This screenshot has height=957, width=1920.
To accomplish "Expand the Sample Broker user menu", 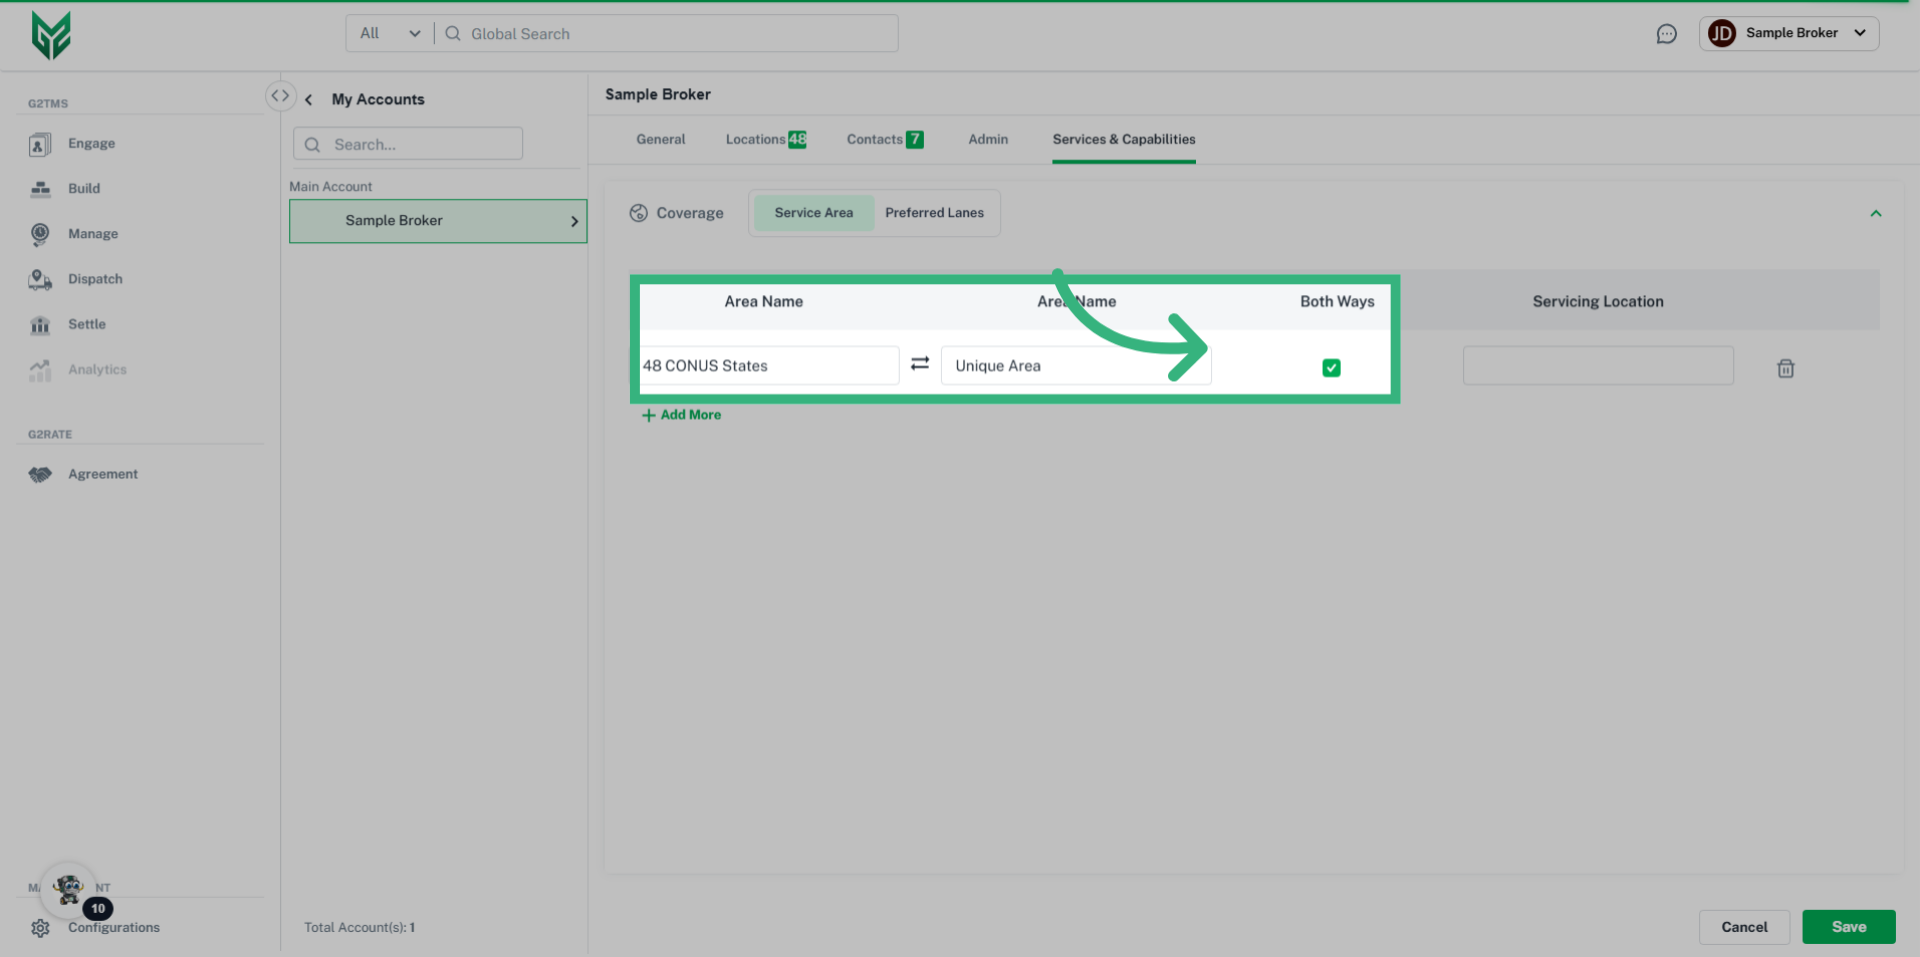I will coord(1788,34).
